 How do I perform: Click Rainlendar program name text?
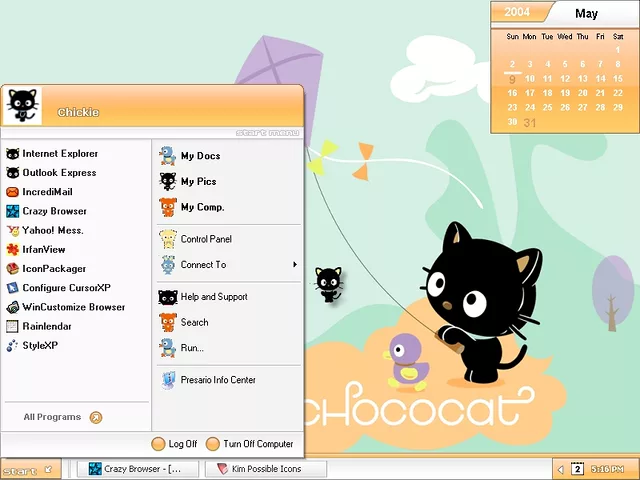(47, 326)
